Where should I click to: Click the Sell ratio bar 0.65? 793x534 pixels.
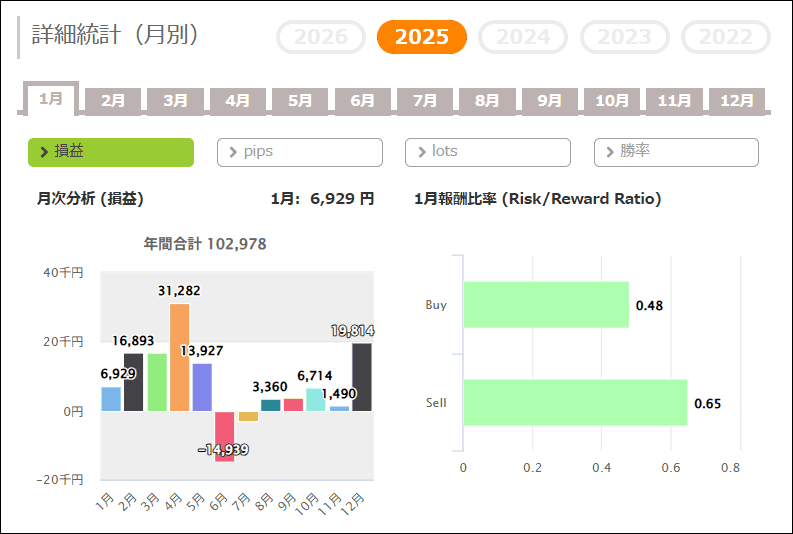pos(574,403)
